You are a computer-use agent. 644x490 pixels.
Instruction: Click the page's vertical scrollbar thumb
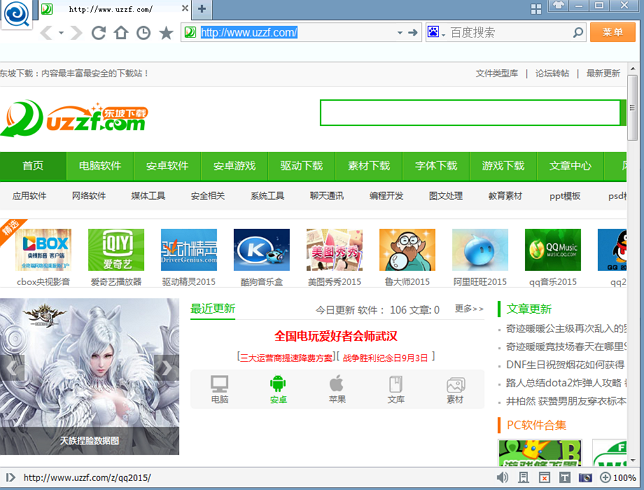(632, 108)
